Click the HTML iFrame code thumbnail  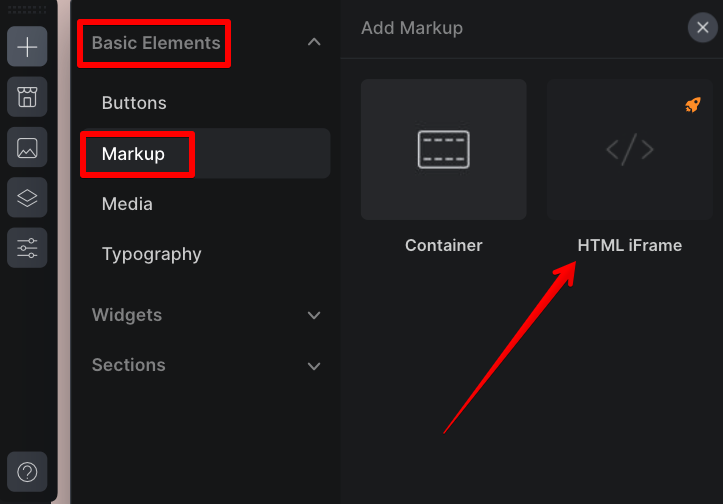pos(629,150)
